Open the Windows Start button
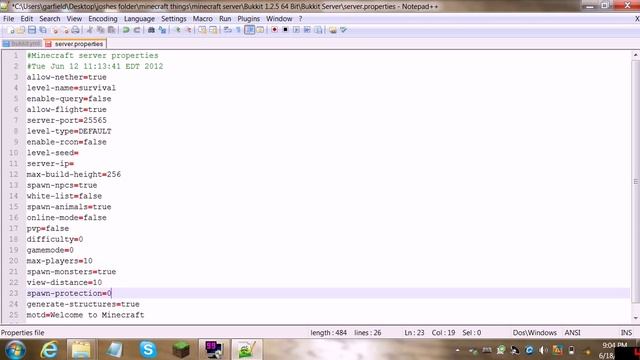 [16, 350]
